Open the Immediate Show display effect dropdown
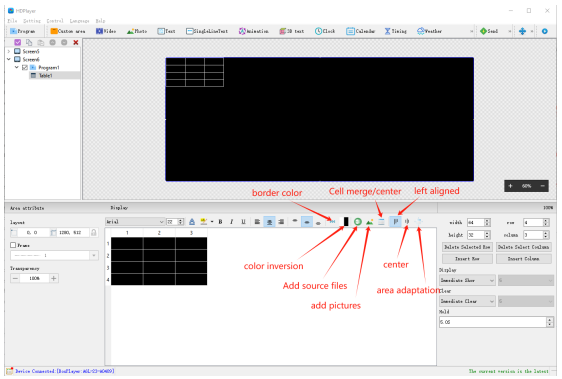562x379 pixels. coord(467,280)
